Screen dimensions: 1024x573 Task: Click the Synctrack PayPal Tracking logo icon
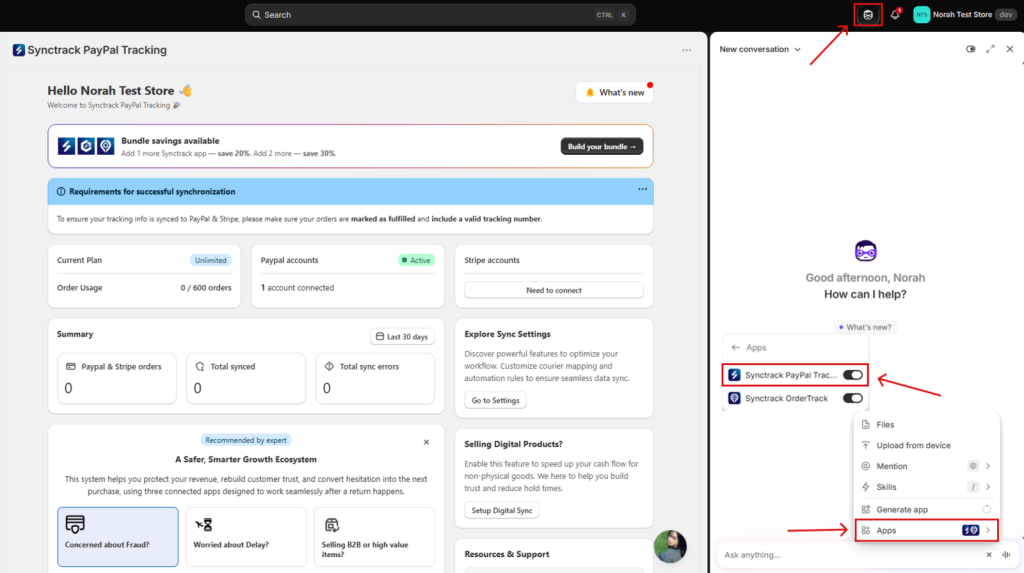(x=18, y=50)
